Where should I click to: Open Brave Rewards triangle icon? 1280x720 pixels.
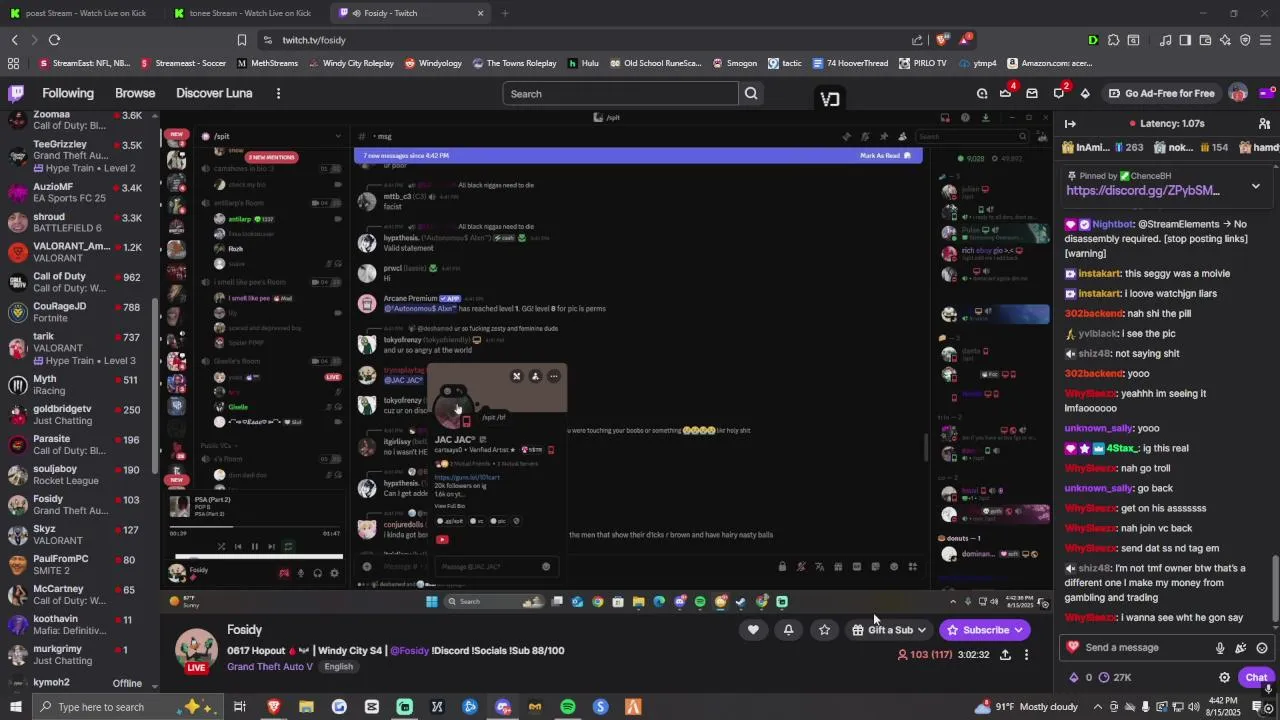tap(965, 40)
